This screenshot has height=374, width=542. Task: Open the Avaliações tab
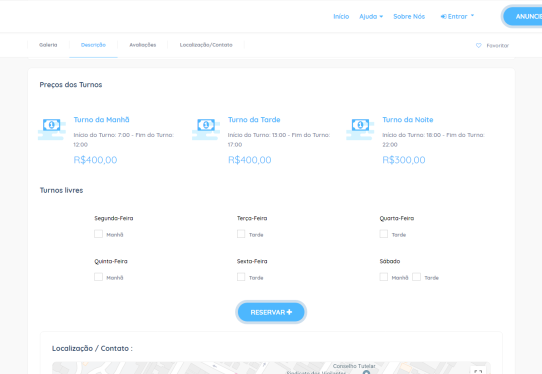(143, 45)
